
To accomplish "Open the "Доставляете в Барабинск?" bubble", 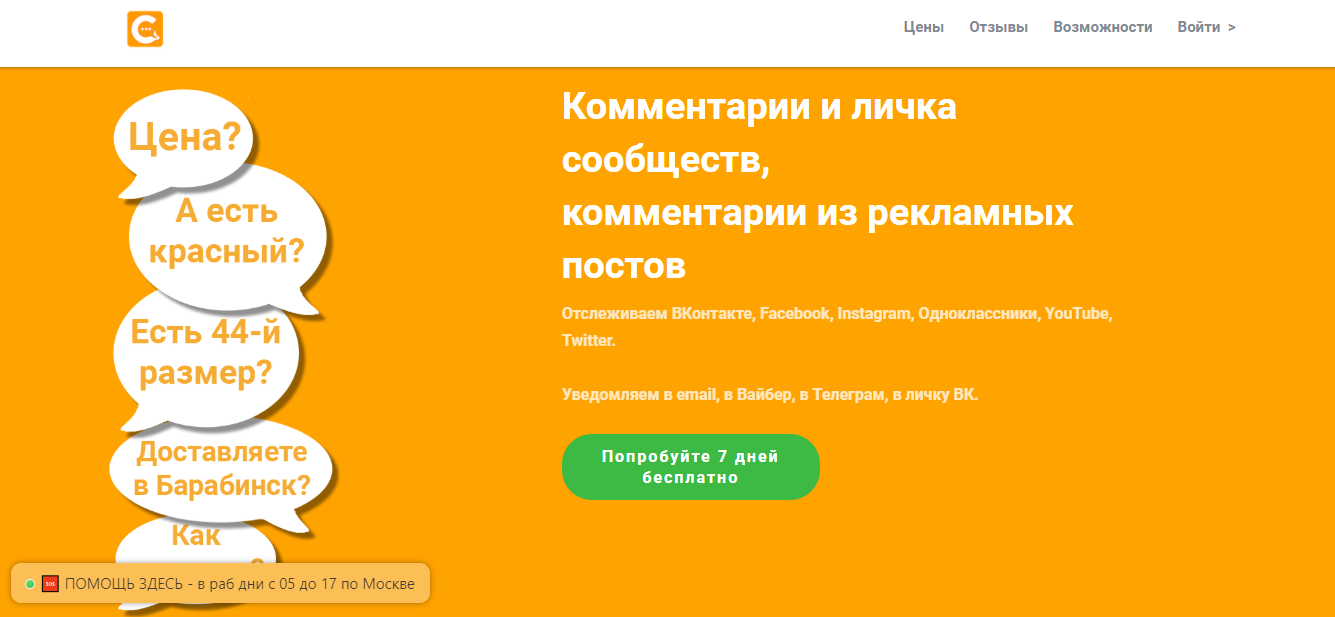I will click(x=221, y=468).
